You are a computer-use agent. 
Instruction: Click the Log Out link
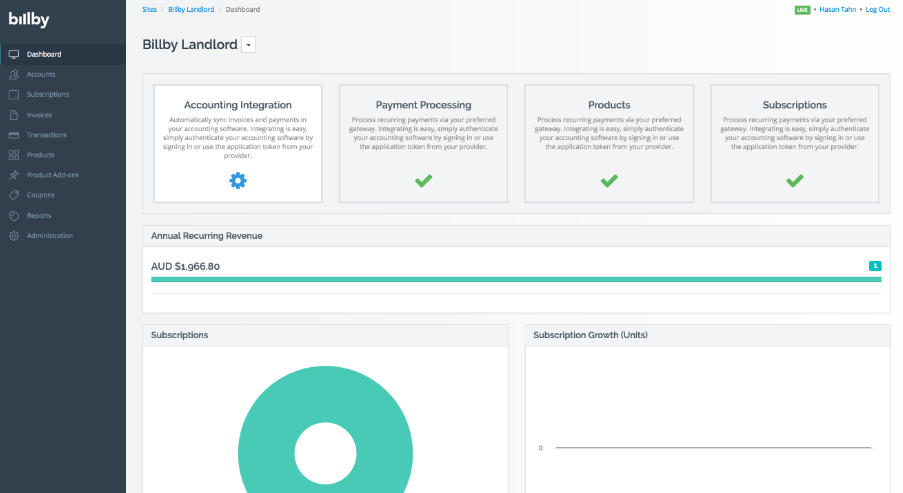click(877, 9)
